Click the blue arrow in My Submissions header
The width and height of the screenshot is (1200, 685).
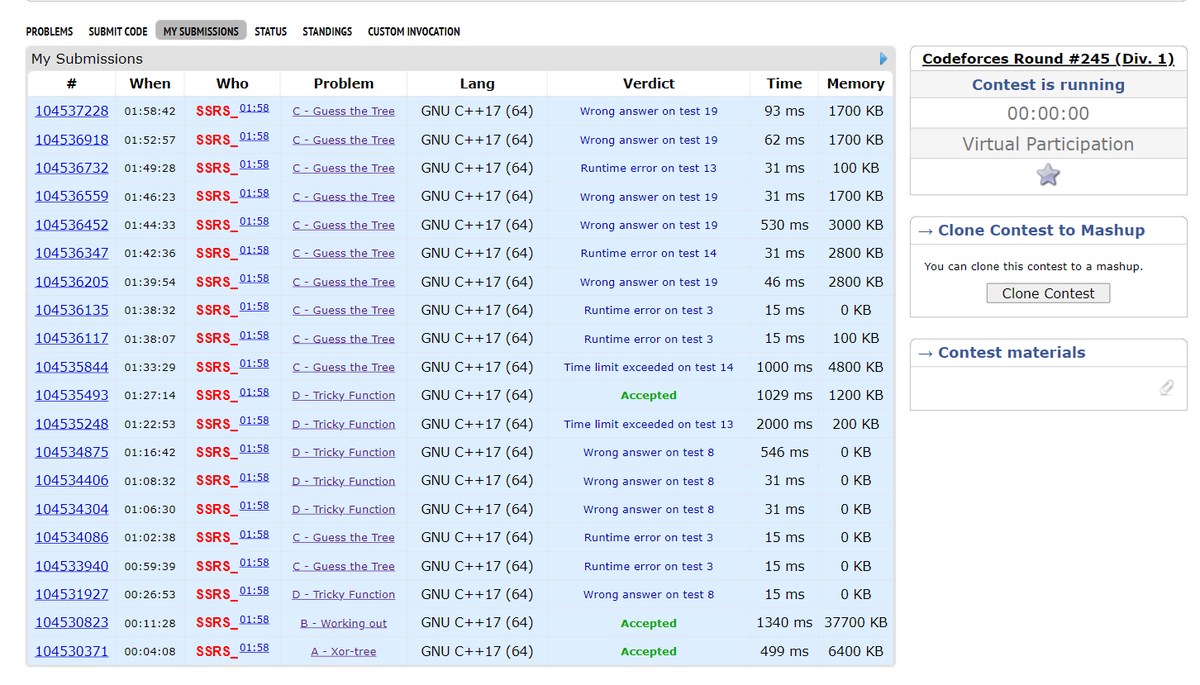pos(883,58)
